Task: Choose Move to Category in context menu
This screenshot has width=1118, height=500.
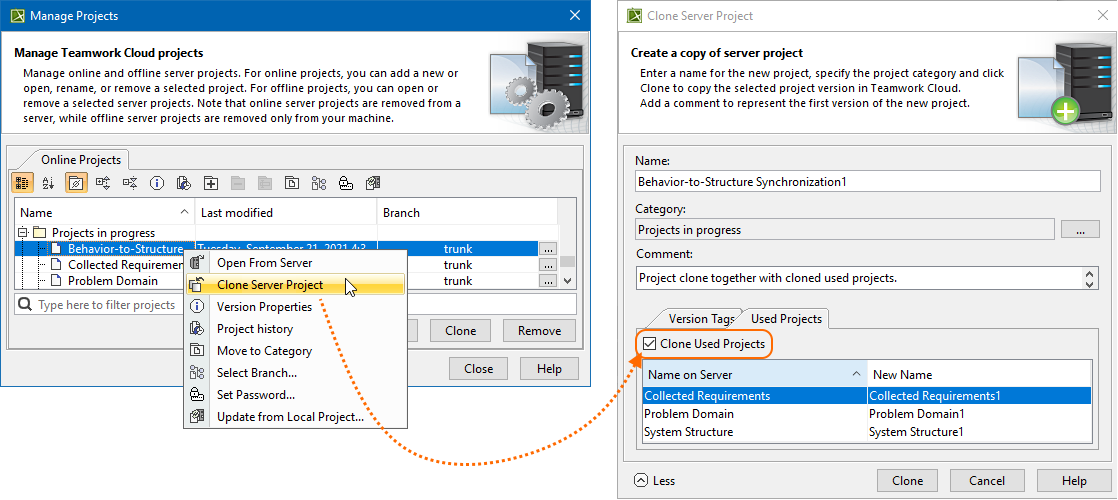Action: 265,351
